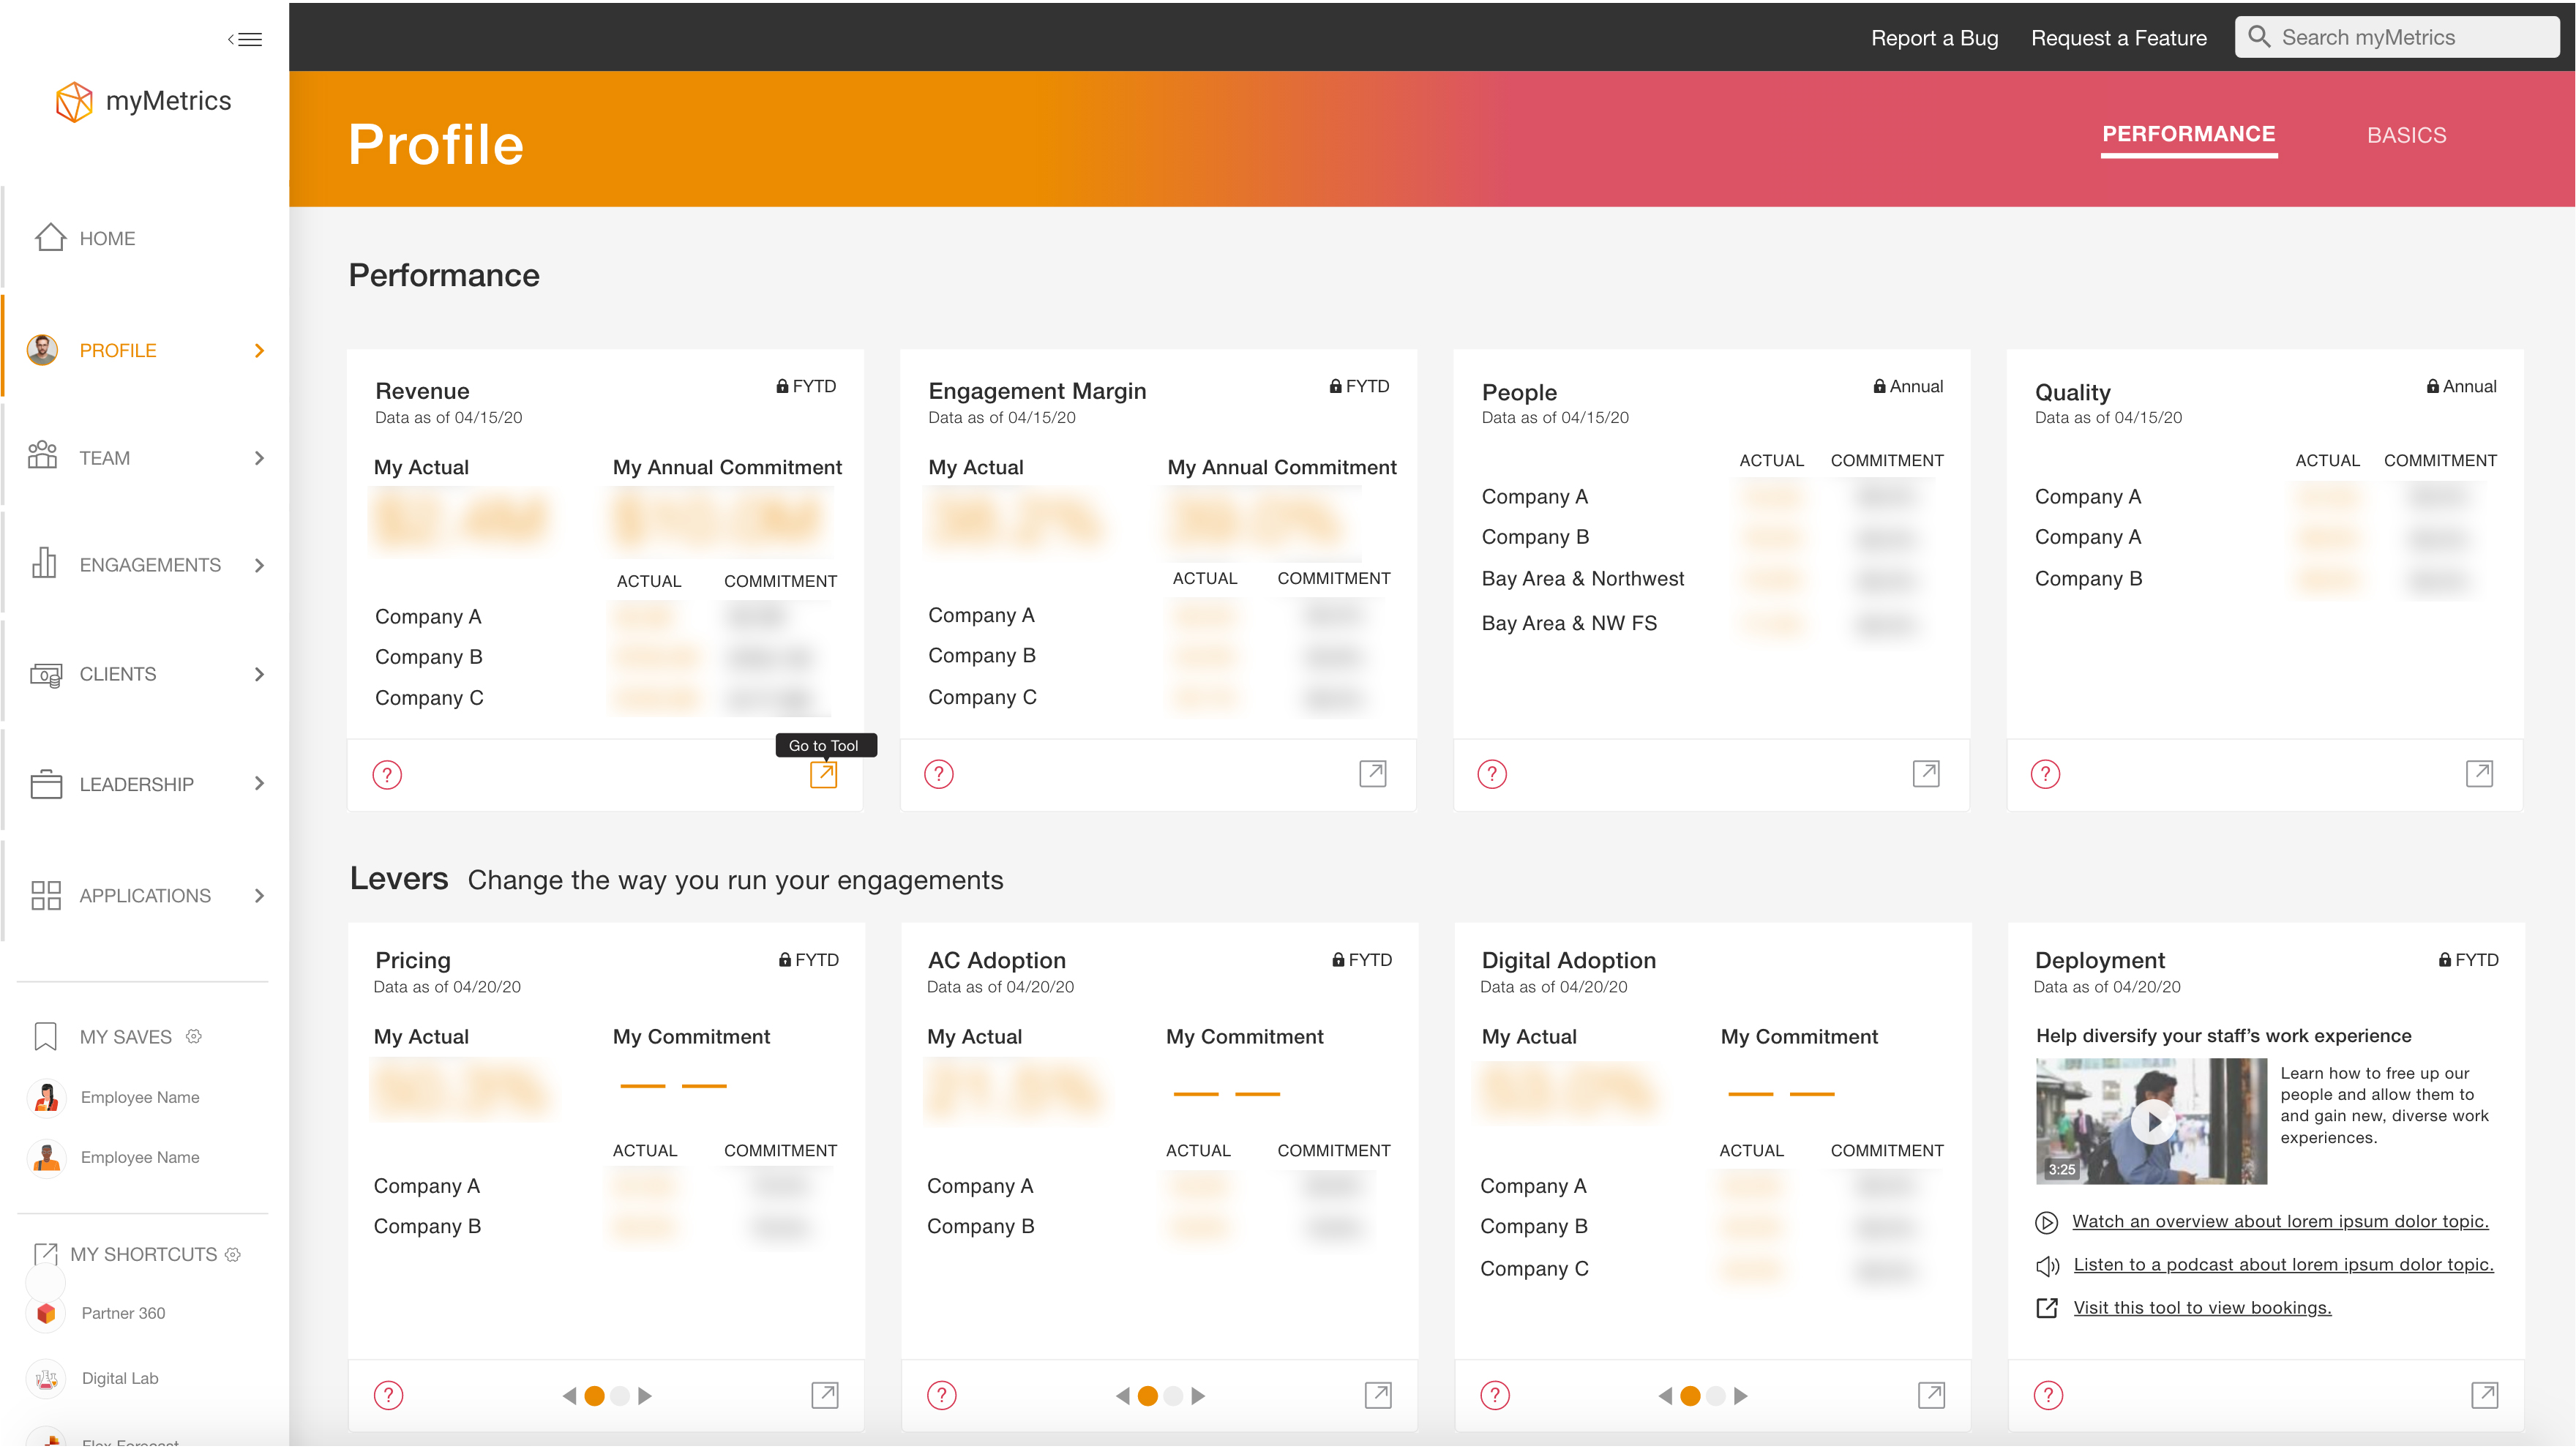Click the Applications grid icon
This screenshot has width=2576, height=1449.
click(x=46, y=896)
